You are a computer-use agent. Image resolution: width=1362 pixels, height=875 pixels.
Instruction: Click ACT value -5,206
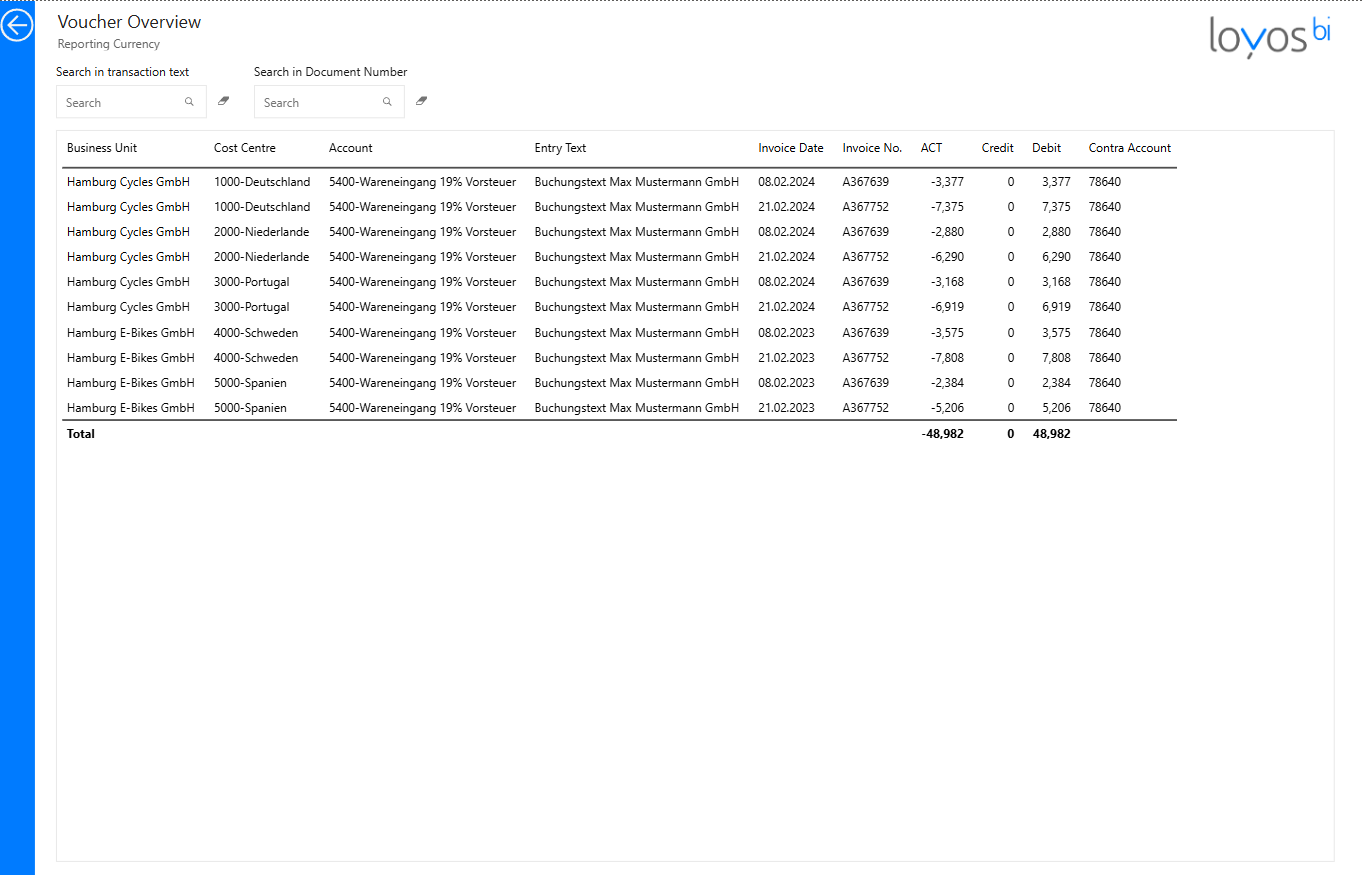pyautogui.click(x=947, y=408)
